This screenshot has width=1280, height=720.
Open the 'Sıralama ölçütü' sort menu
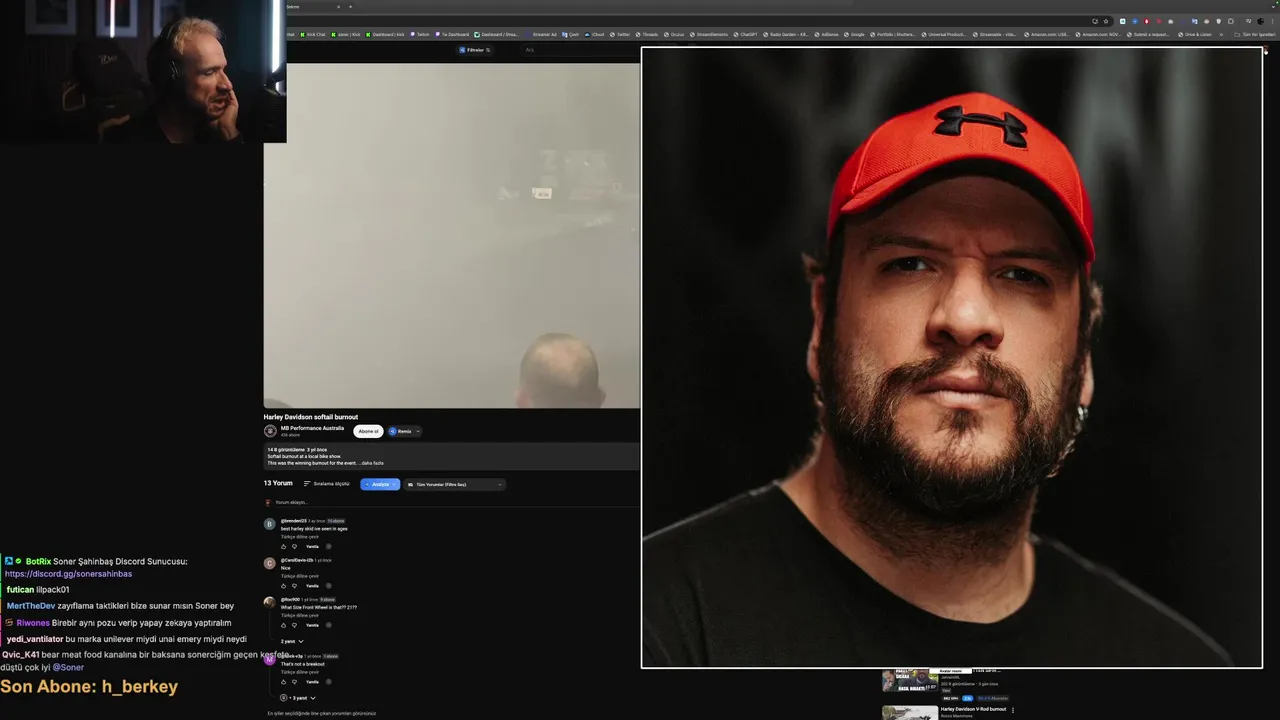pos(327,484)
